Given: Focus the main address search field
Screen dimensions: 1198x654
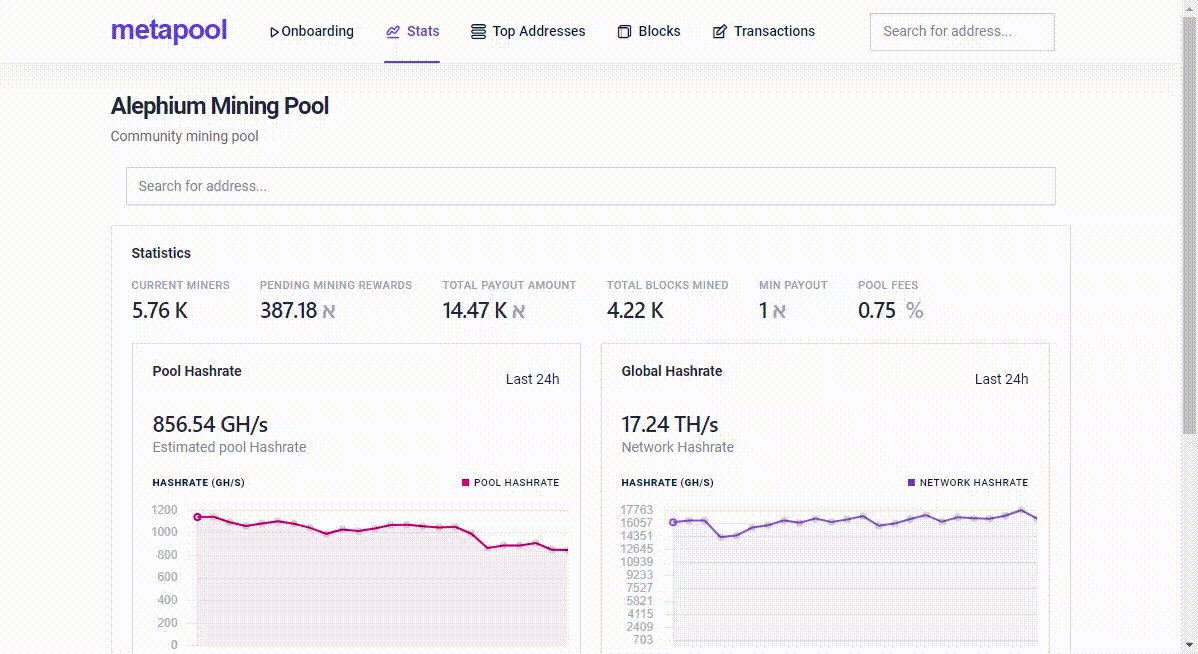Looking at the screenshot, I should pyautogui.click(x=591, y=186).
